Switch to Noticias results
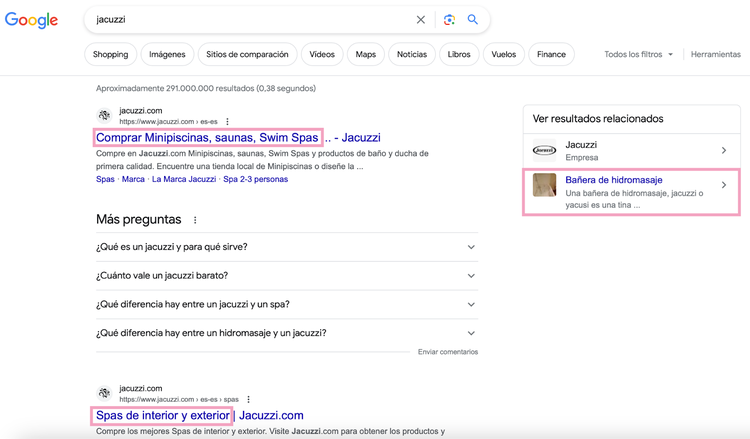This screenshot has height=439, width=750. pyautogui.click(x=412, y=55)
